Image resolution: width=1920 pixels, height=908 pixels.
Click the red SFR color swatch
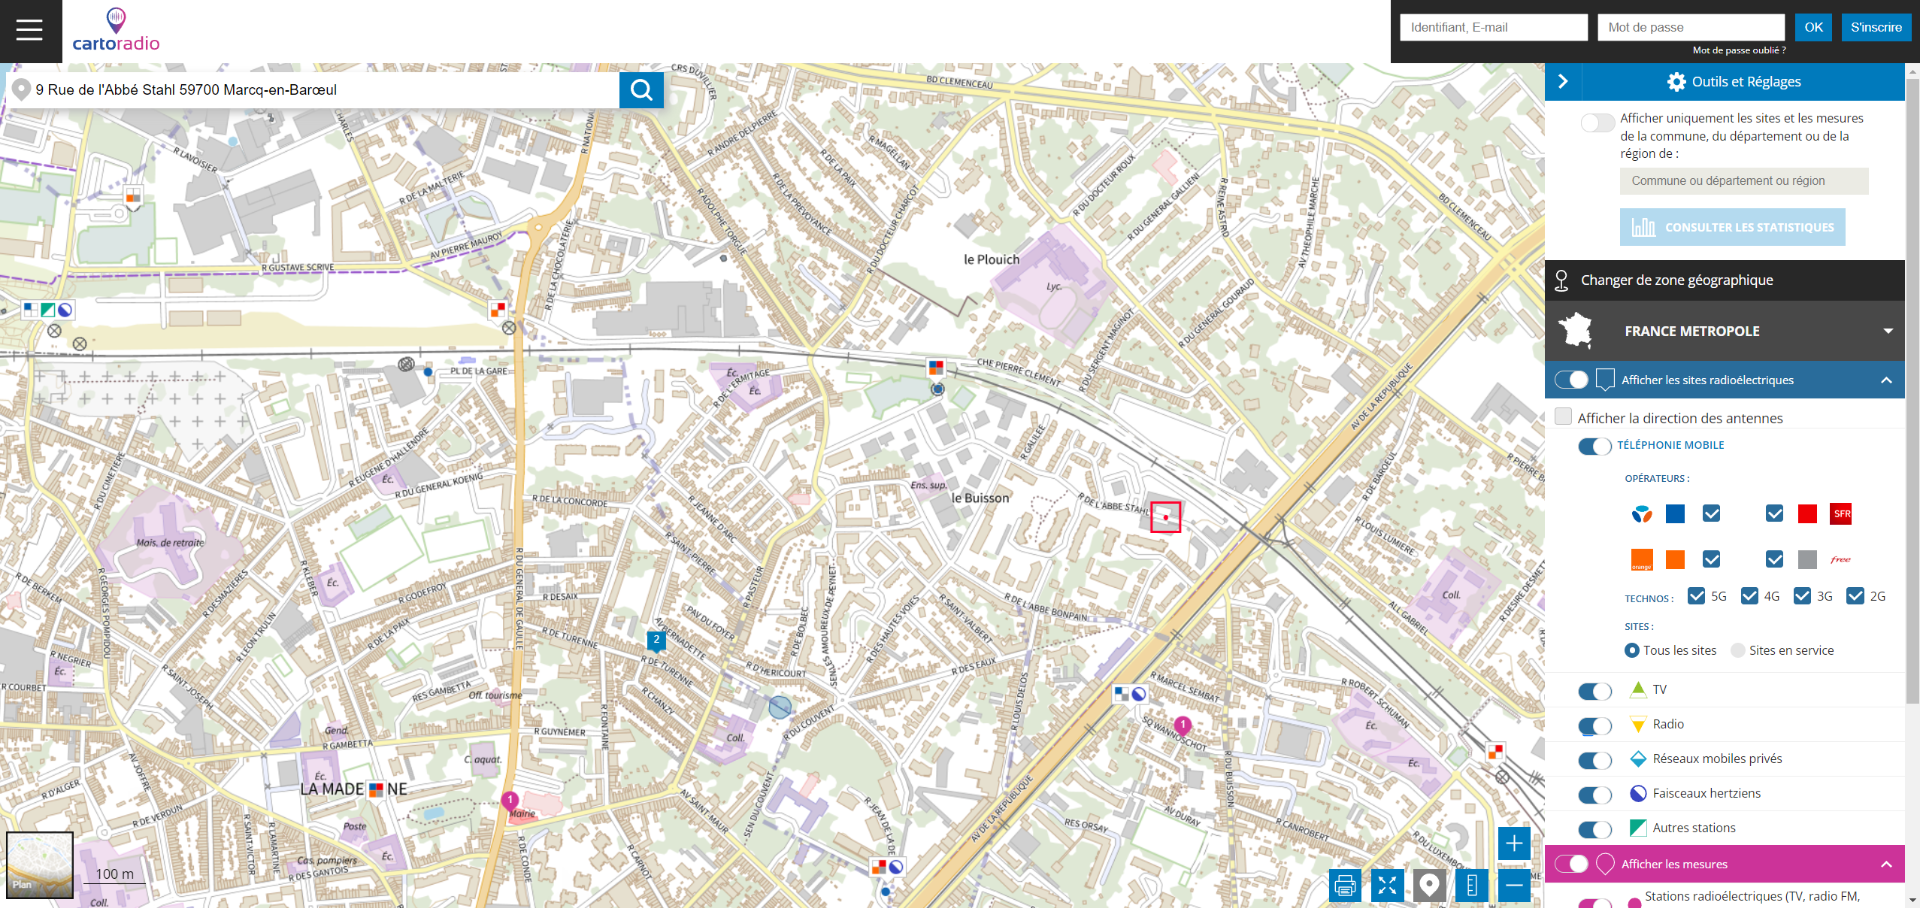(1807, 514)
